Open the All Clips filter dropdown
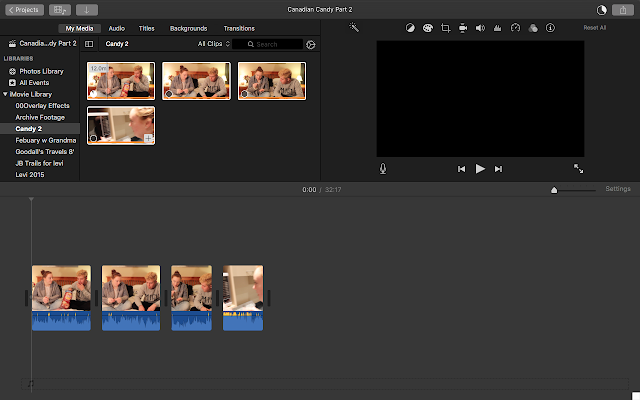Image resolution: width=640 pixels, height=400 pixels. click(x=214, y=44)
